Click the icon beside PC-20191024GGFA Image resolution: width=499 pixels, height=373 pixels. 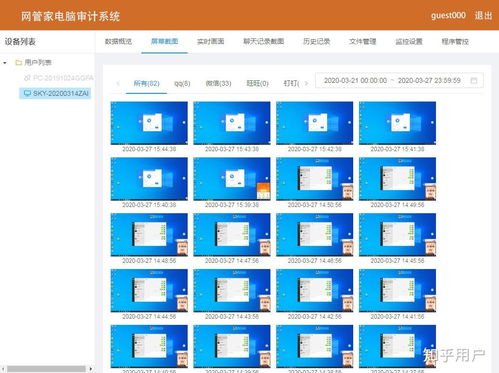coord(27,78)
